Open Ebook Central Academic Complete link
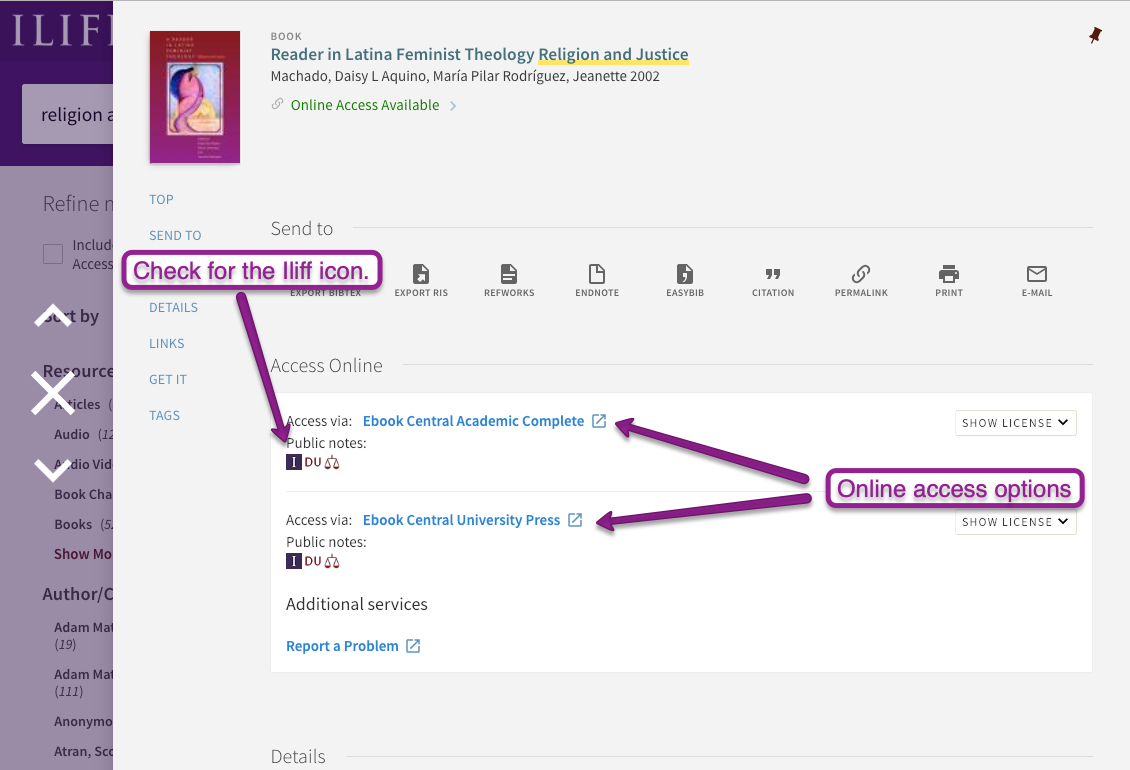Image resolution: width=1130 pixels, height=770 pixels. (473, 421)
